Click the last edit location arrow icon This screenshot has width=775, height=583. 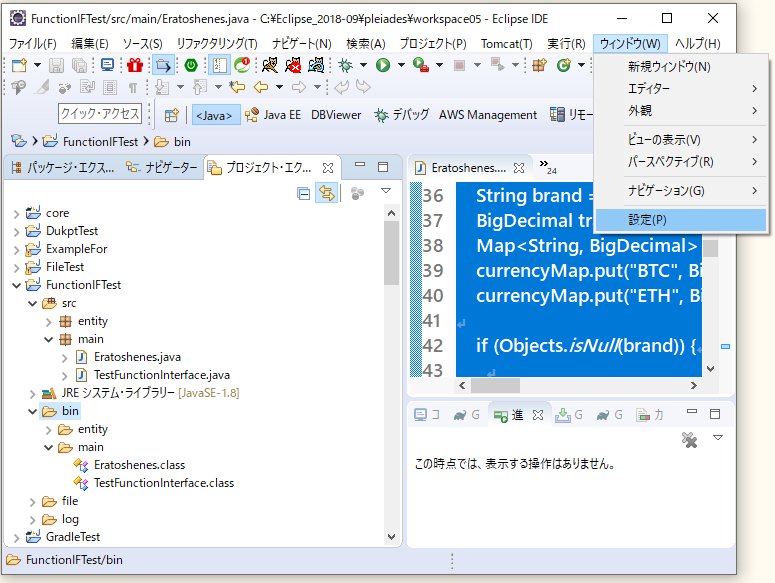pyautogui.click(x=237, y=87)
